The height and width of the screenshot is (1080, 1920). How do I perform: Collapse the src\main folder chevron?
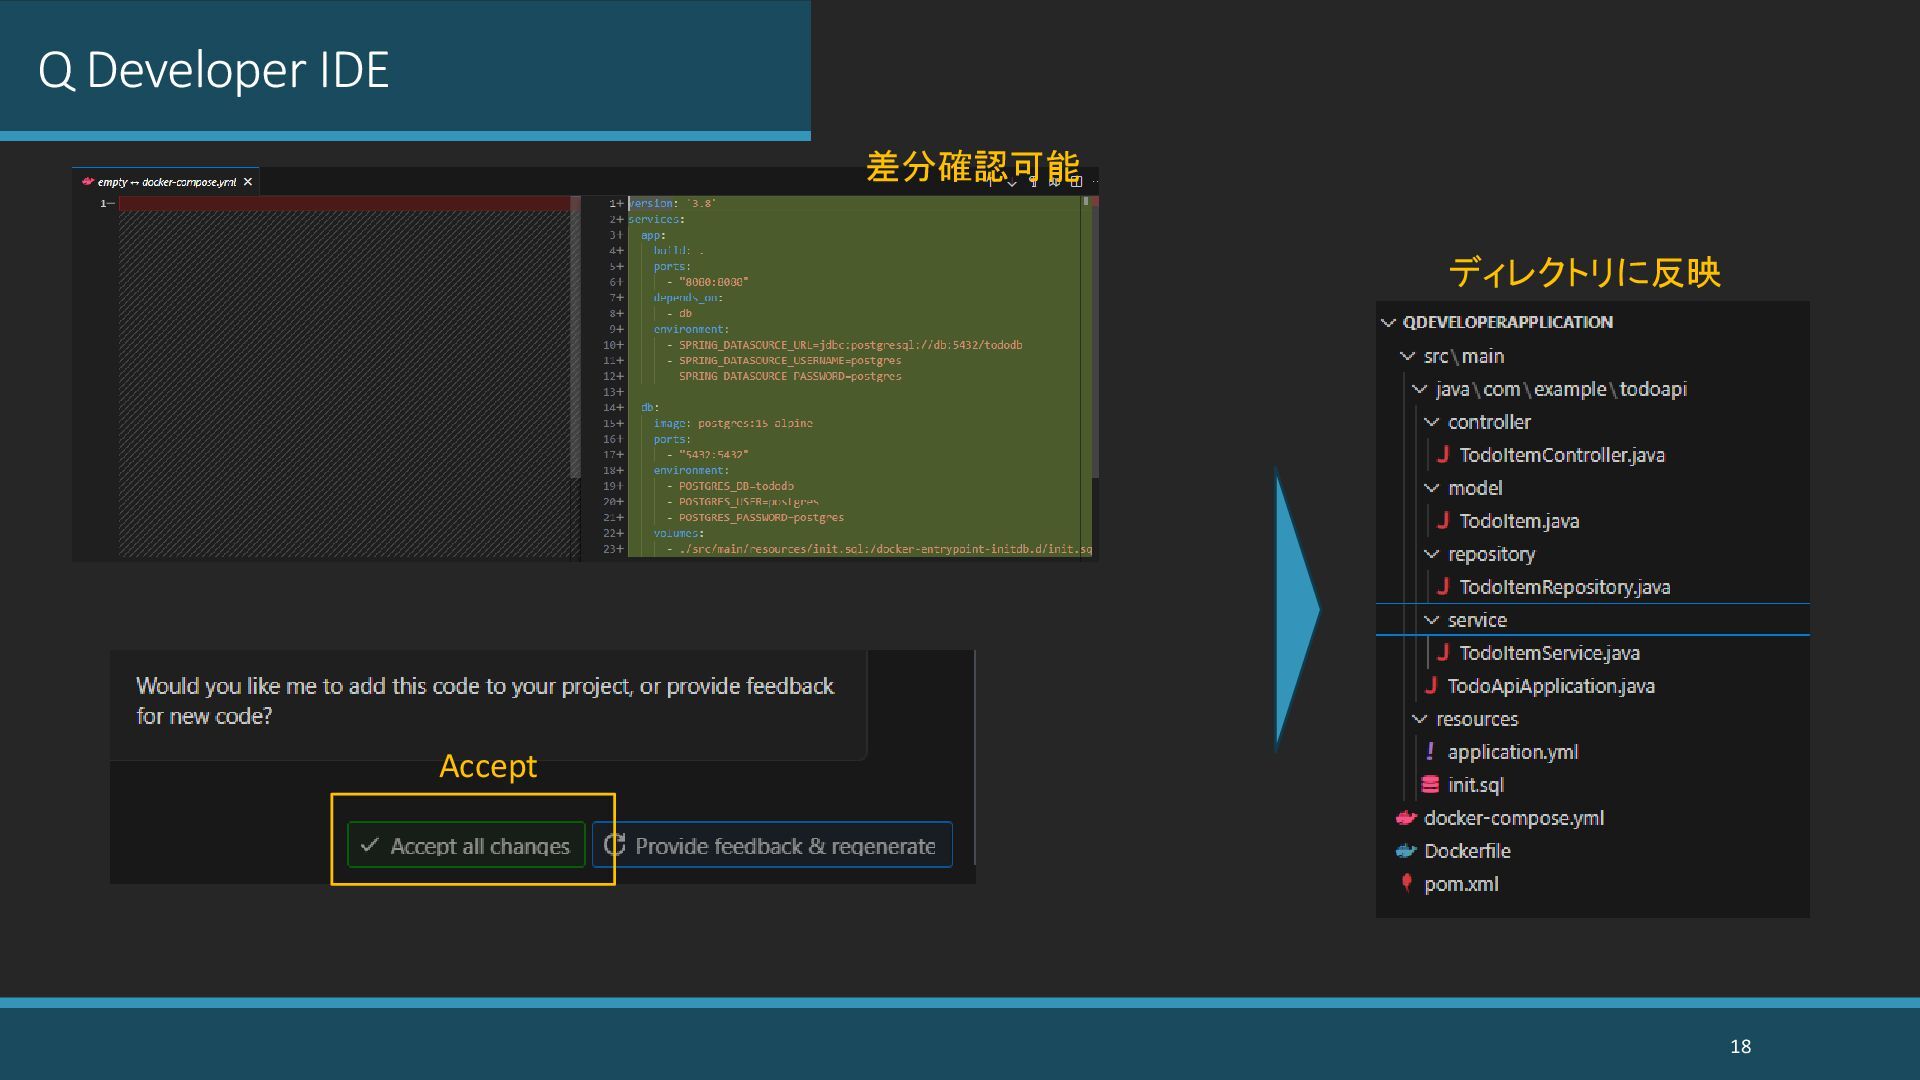pyautogui.click(x=1408, y=356)
